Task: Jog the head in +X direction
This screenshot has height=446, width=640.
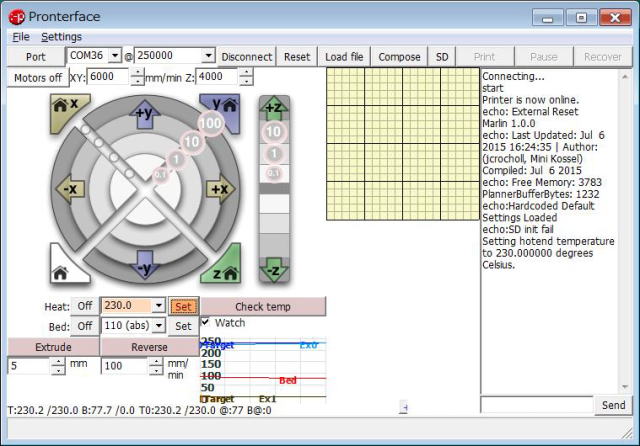Action: click(x=220, y=189)
